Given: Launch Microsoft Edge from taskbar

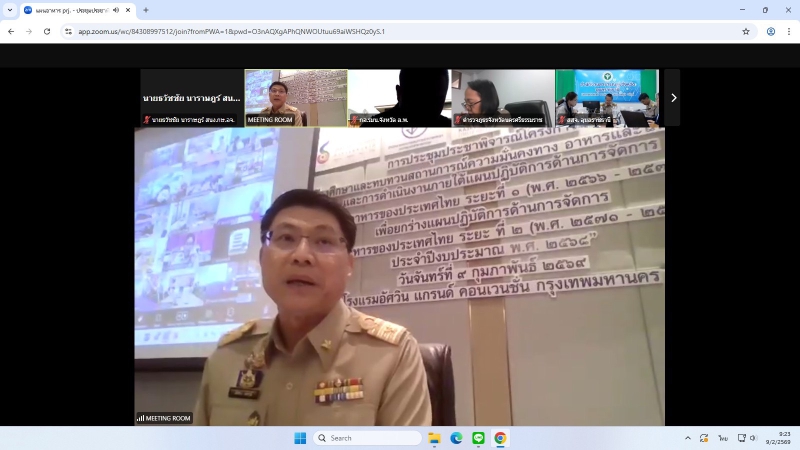Looking at the screenshot, I should pyautogui.click(x=456, y=438).
